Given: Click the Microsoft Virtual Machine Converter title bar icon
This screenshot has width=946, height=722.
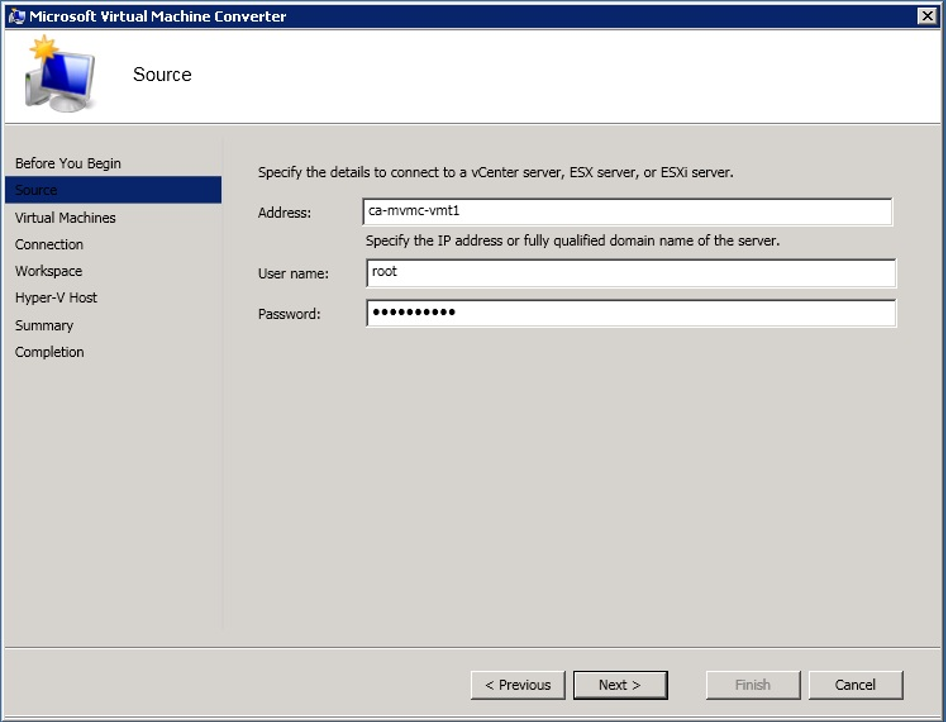Looking at the screenshot, I should 16,16.
